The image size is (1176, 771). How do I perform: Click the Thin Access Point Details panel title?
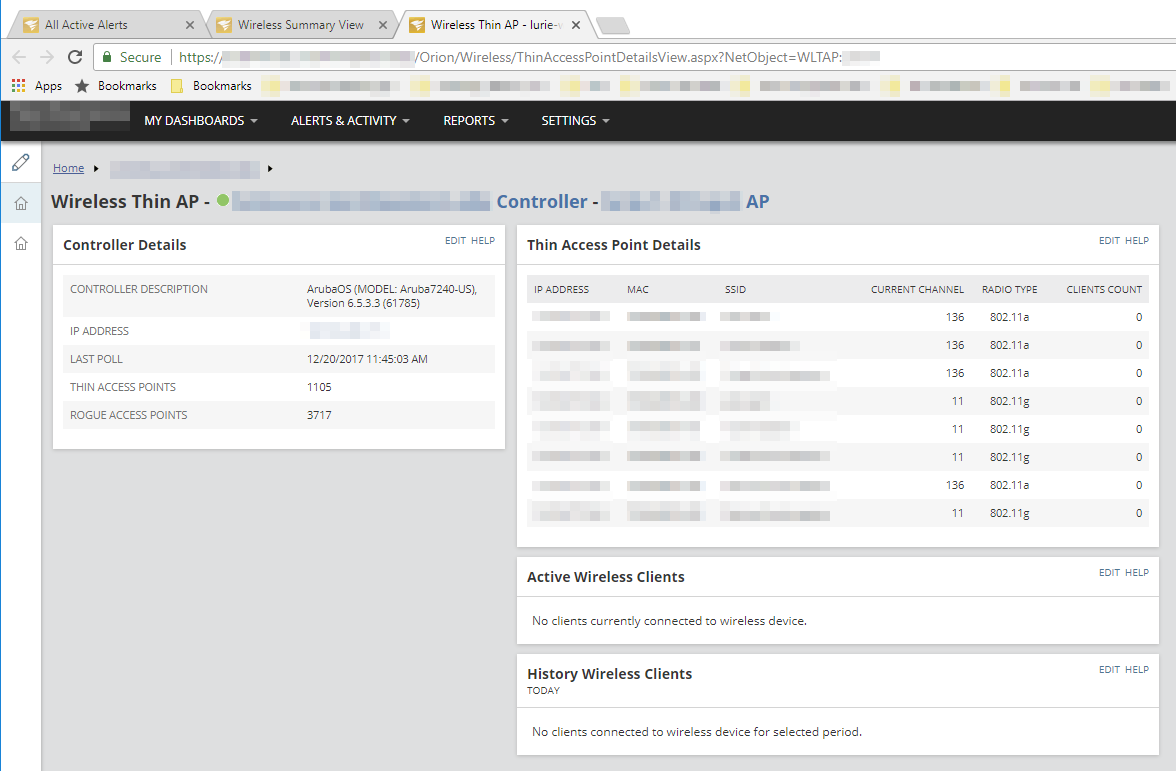tap(614, 245)
